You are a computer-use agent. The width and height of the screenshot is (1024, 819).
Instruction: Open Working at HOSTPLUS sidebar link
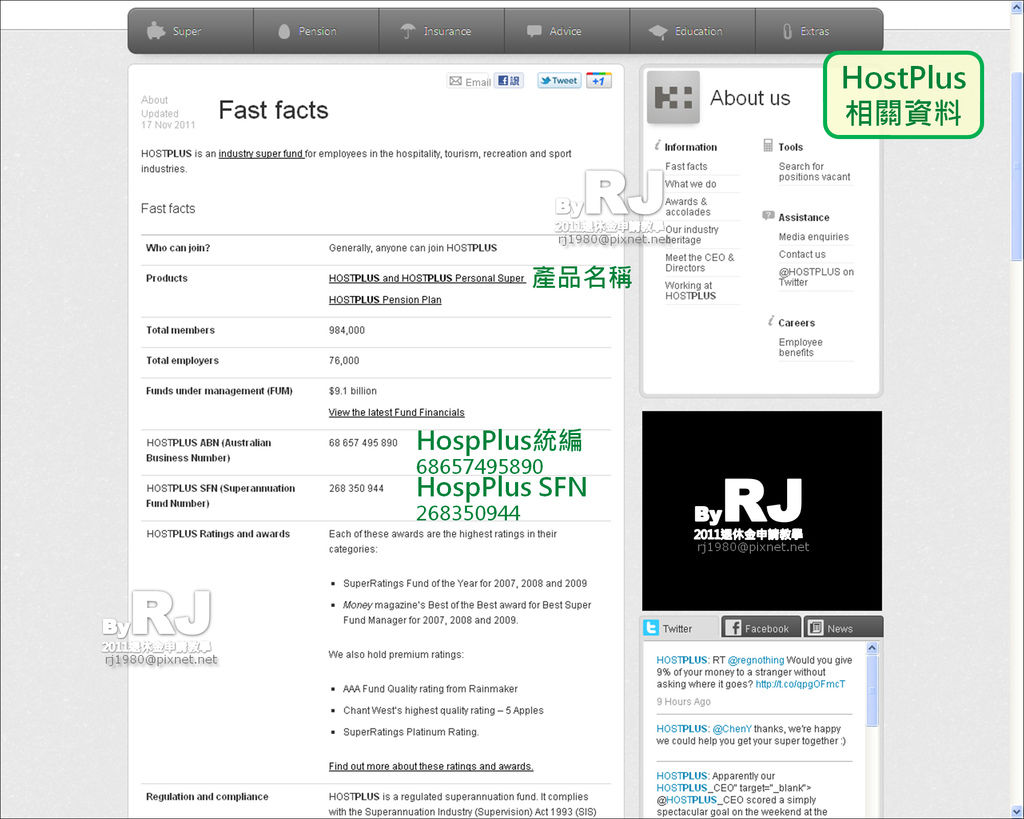690,291
